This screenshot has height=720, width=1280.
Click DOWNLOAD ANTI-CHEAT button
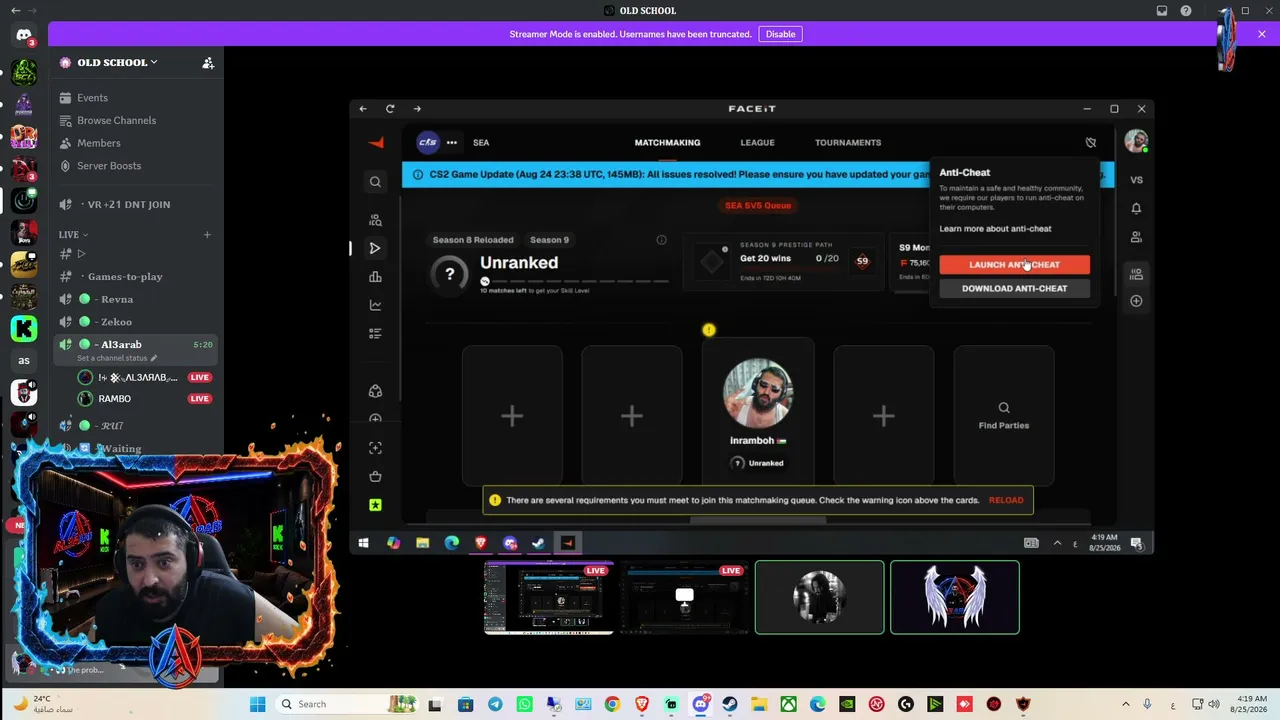coord(1014,288)
